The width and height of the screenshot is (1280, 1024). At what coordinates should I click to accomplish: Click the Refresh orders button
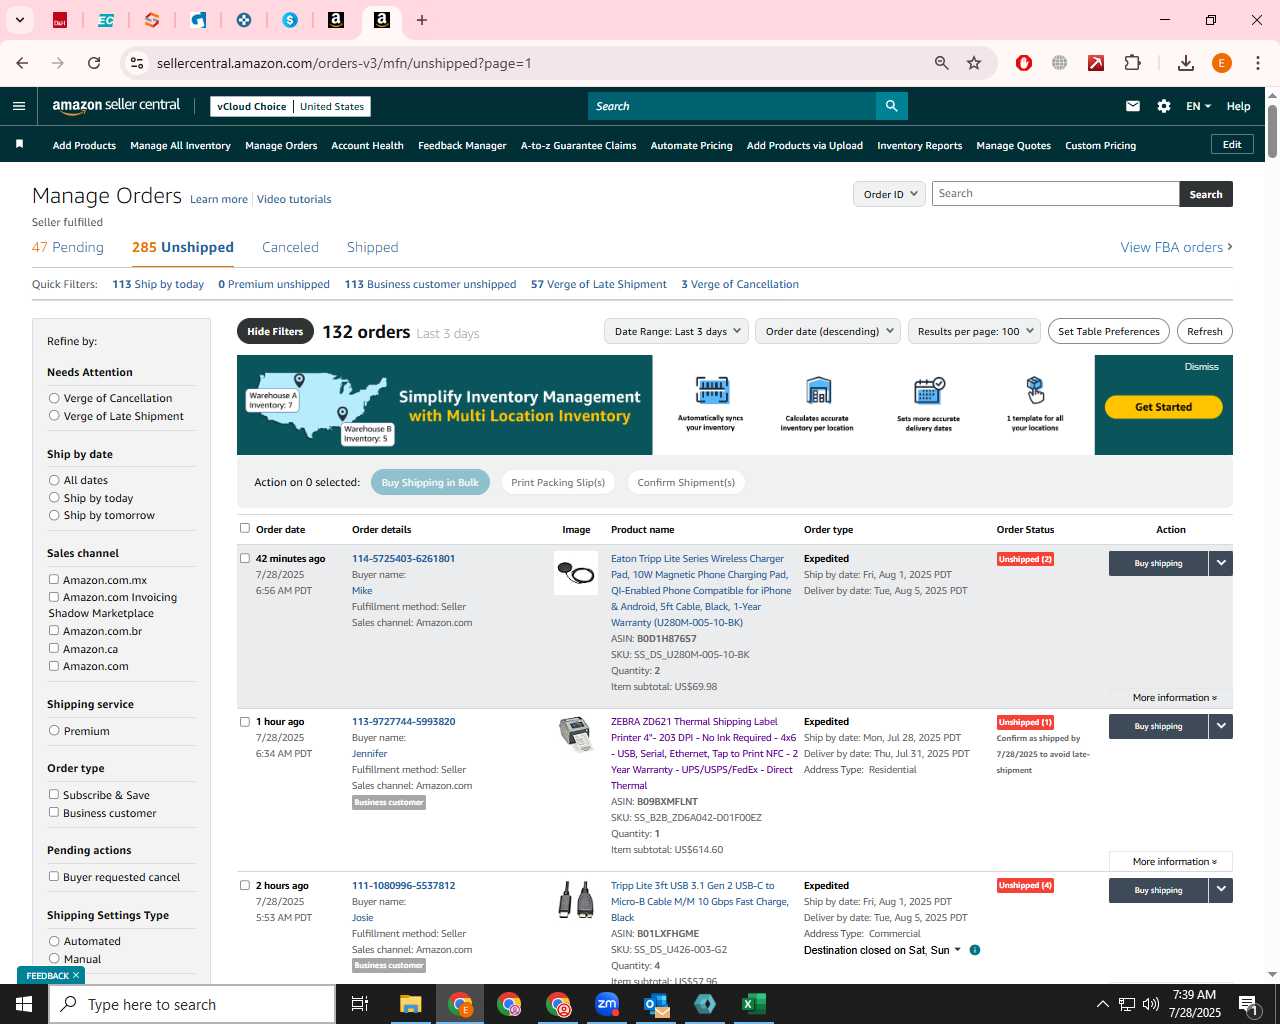coord(1204,331)
